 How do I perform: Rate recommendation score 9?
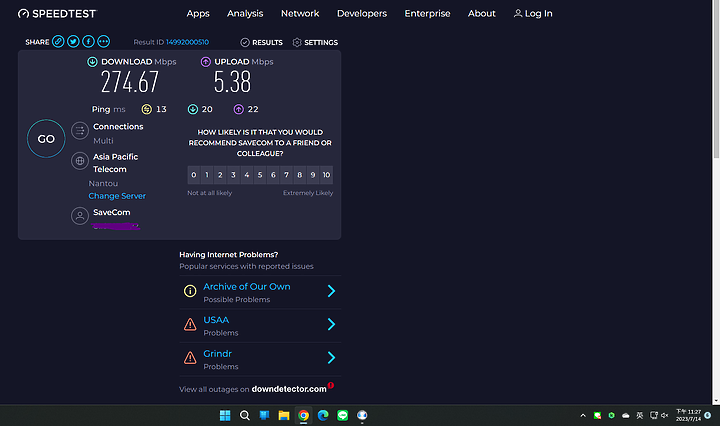pyautogui.click(x=313, y=175)
